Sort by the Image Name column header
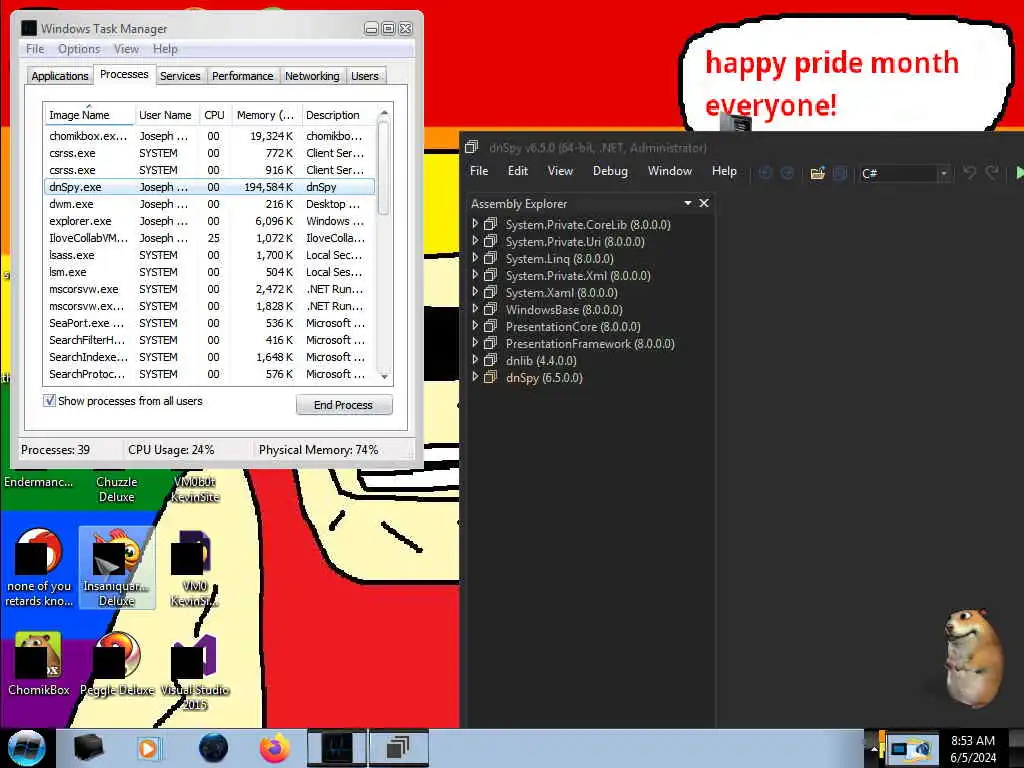Image resolution: width=1024 pixels, height=768 pixels. [x=89, y=115]
